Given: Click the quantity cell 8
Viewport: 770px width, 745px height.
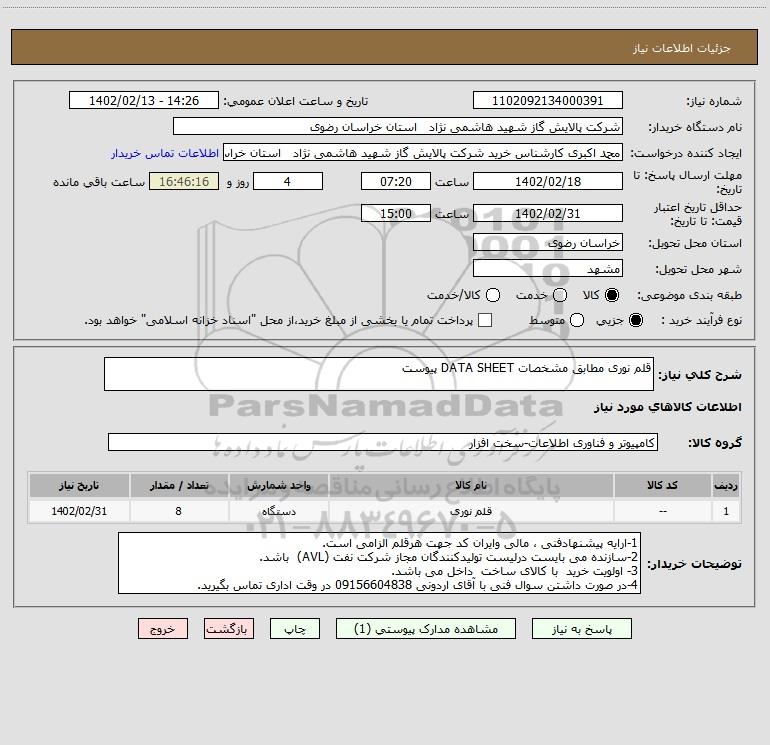Looking at the screenshot, I should [179, 511].
